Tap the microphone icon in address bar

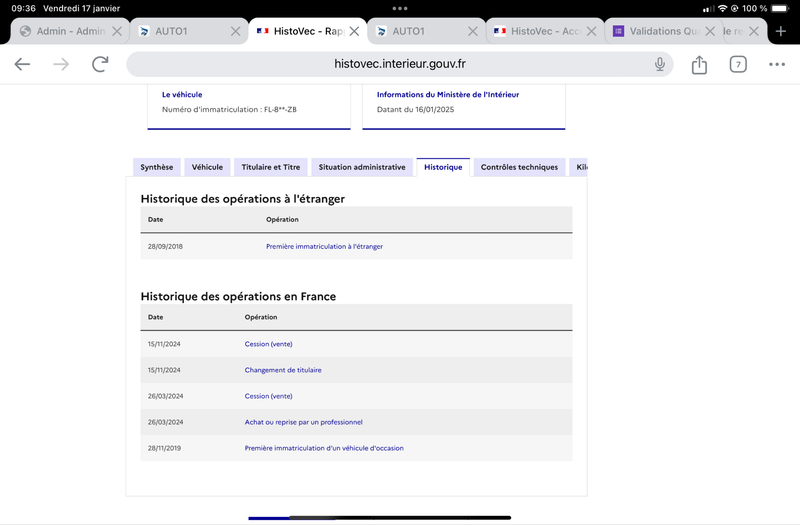[x=660, y=64]
